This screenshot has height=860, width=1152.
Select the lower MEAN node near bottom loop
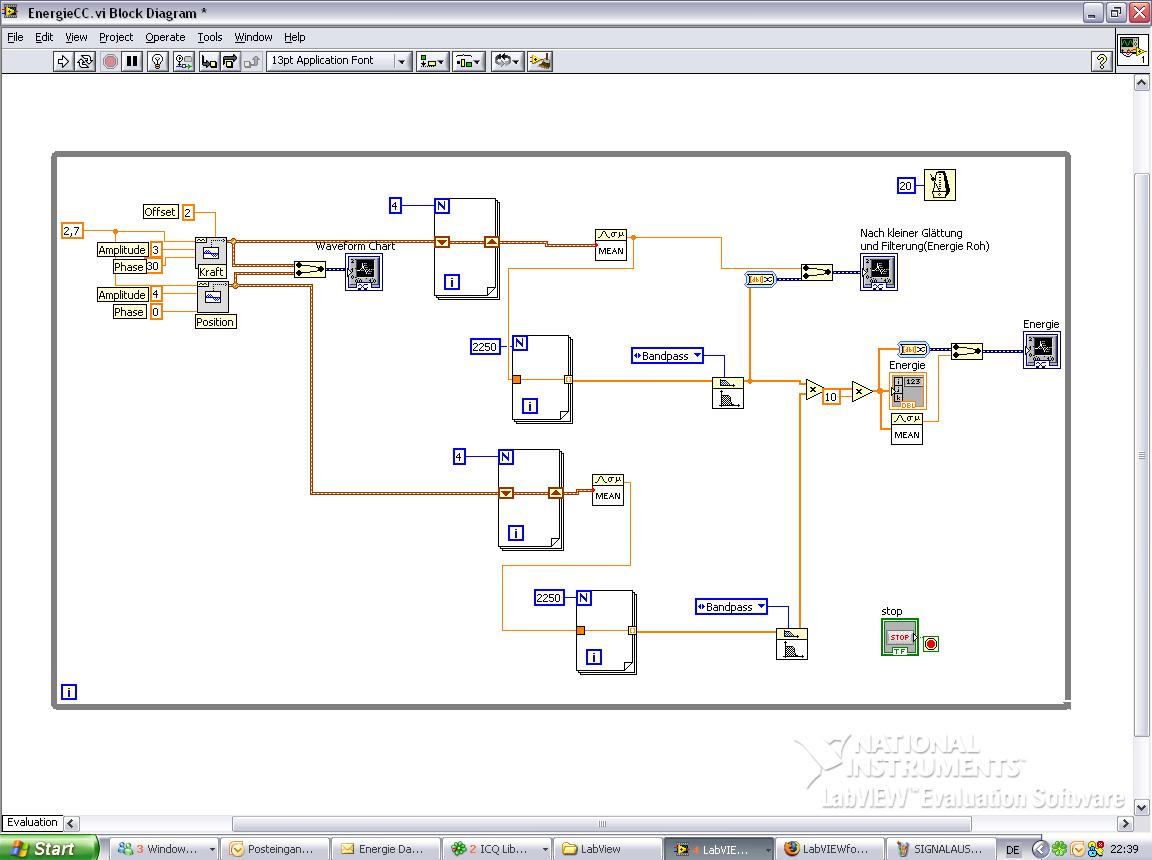[608, 489]
